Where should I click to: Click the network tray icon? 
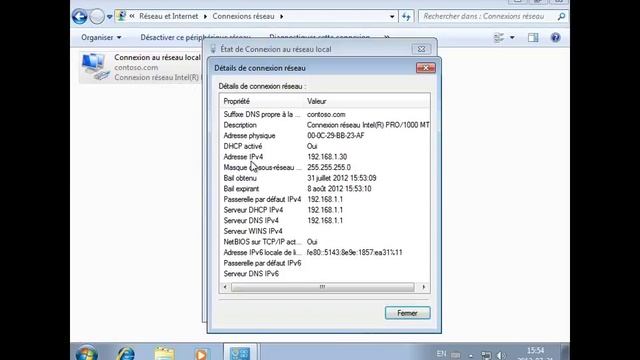[x=486, y=355]
